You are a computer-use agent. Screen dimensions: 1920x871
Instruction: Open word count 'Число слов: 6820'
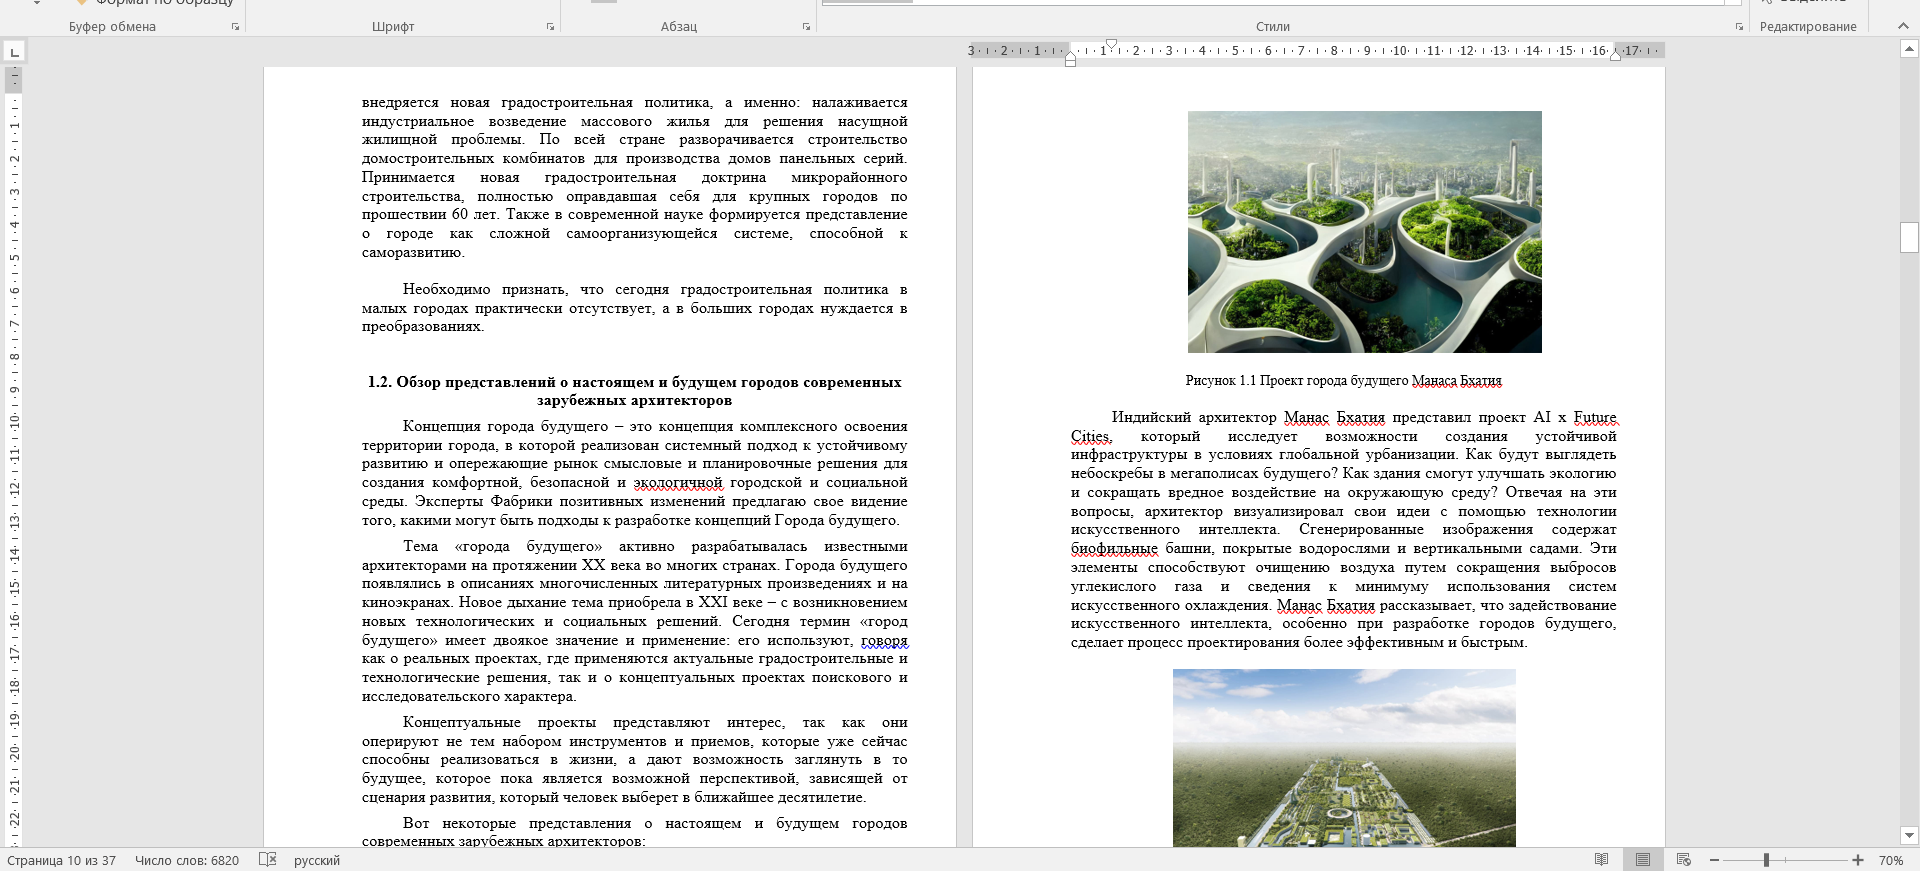coord(187,860)
